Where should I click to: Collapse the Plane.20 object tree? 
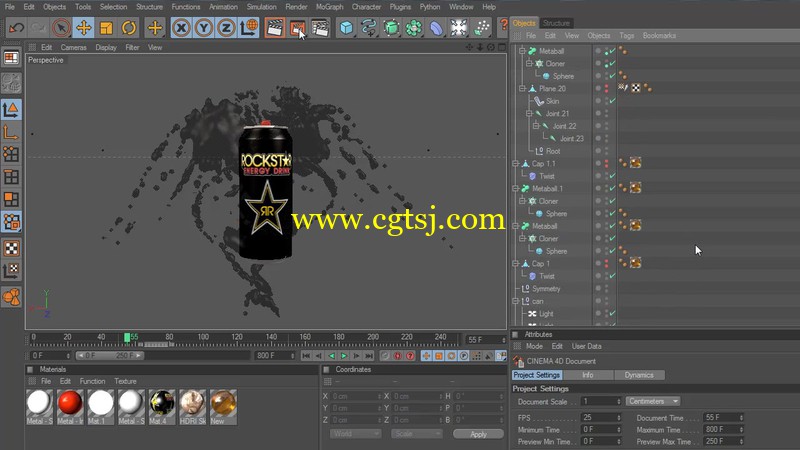click(522, 89)
